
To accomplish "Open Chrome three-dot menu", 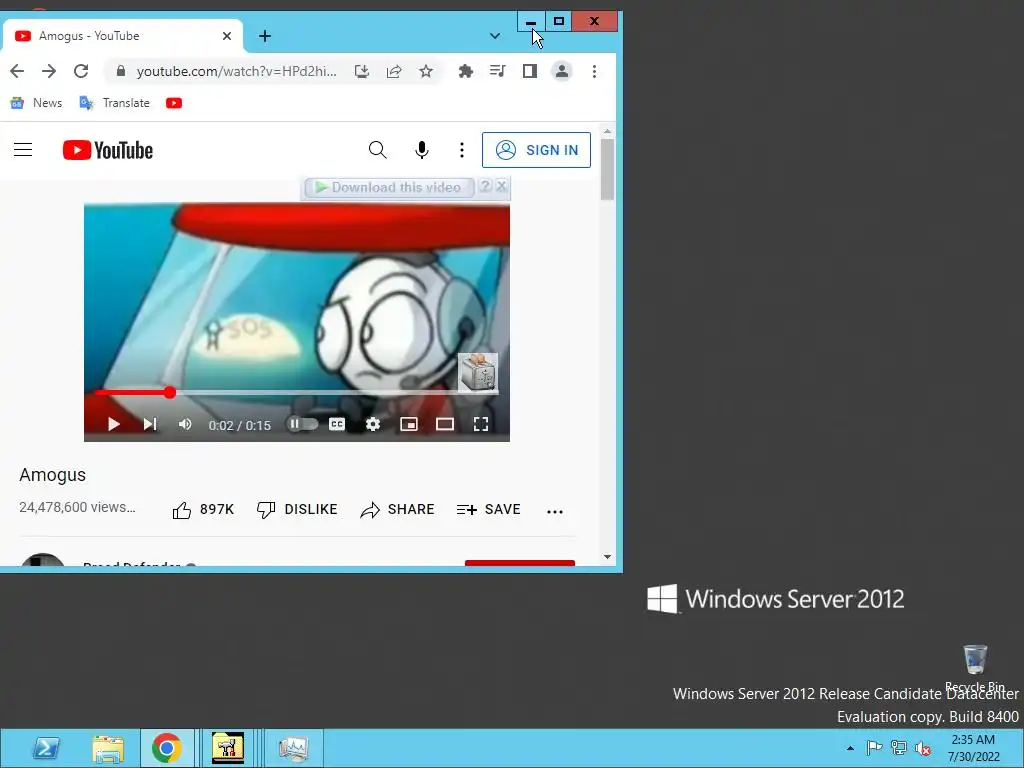I will tap(594, 71).
